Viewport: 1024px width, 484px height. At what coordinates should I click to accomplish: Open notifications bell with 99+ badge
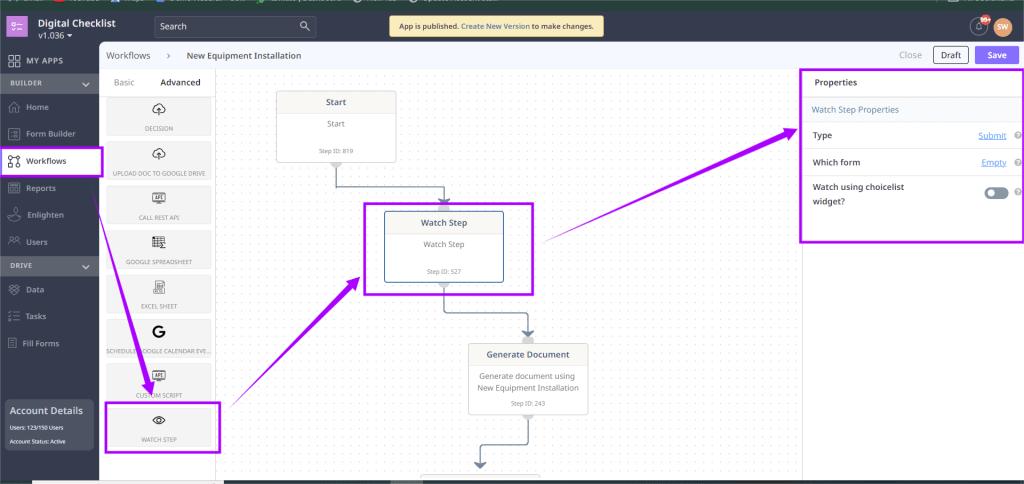point(978,26)
